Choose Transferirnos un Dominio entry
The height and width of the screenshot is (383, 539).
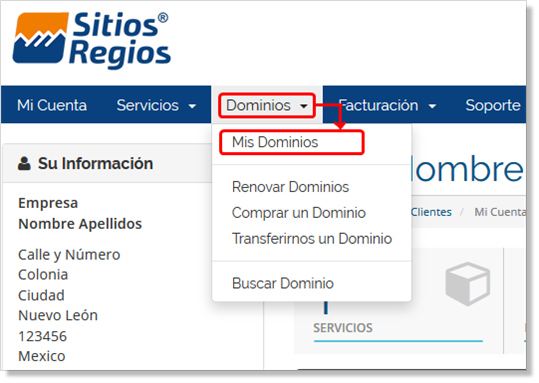coord(312,239)
